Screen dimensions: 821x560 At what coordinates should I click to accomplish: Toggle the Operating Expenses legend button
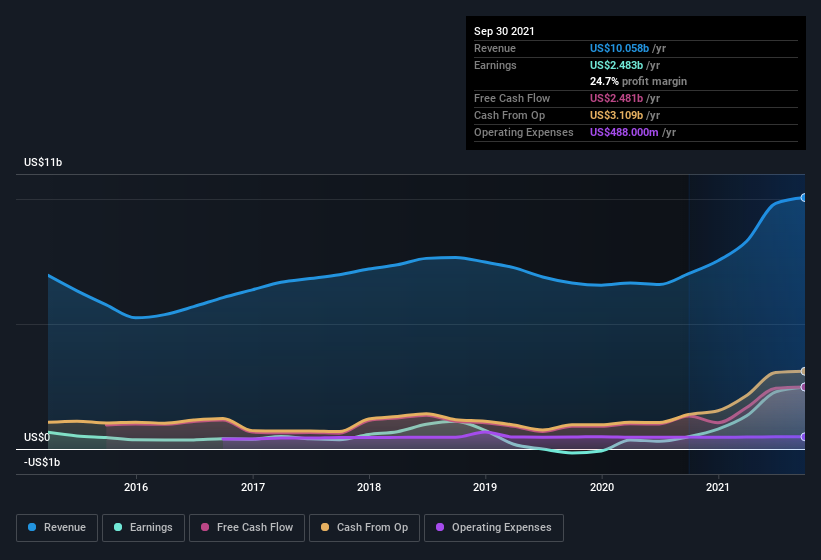[x=493, y=528]
